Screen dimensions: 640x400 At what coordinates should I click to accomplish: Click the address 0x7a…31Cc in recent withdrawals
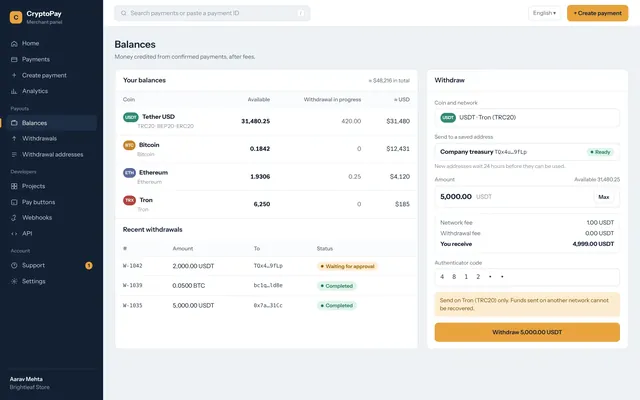268,305
